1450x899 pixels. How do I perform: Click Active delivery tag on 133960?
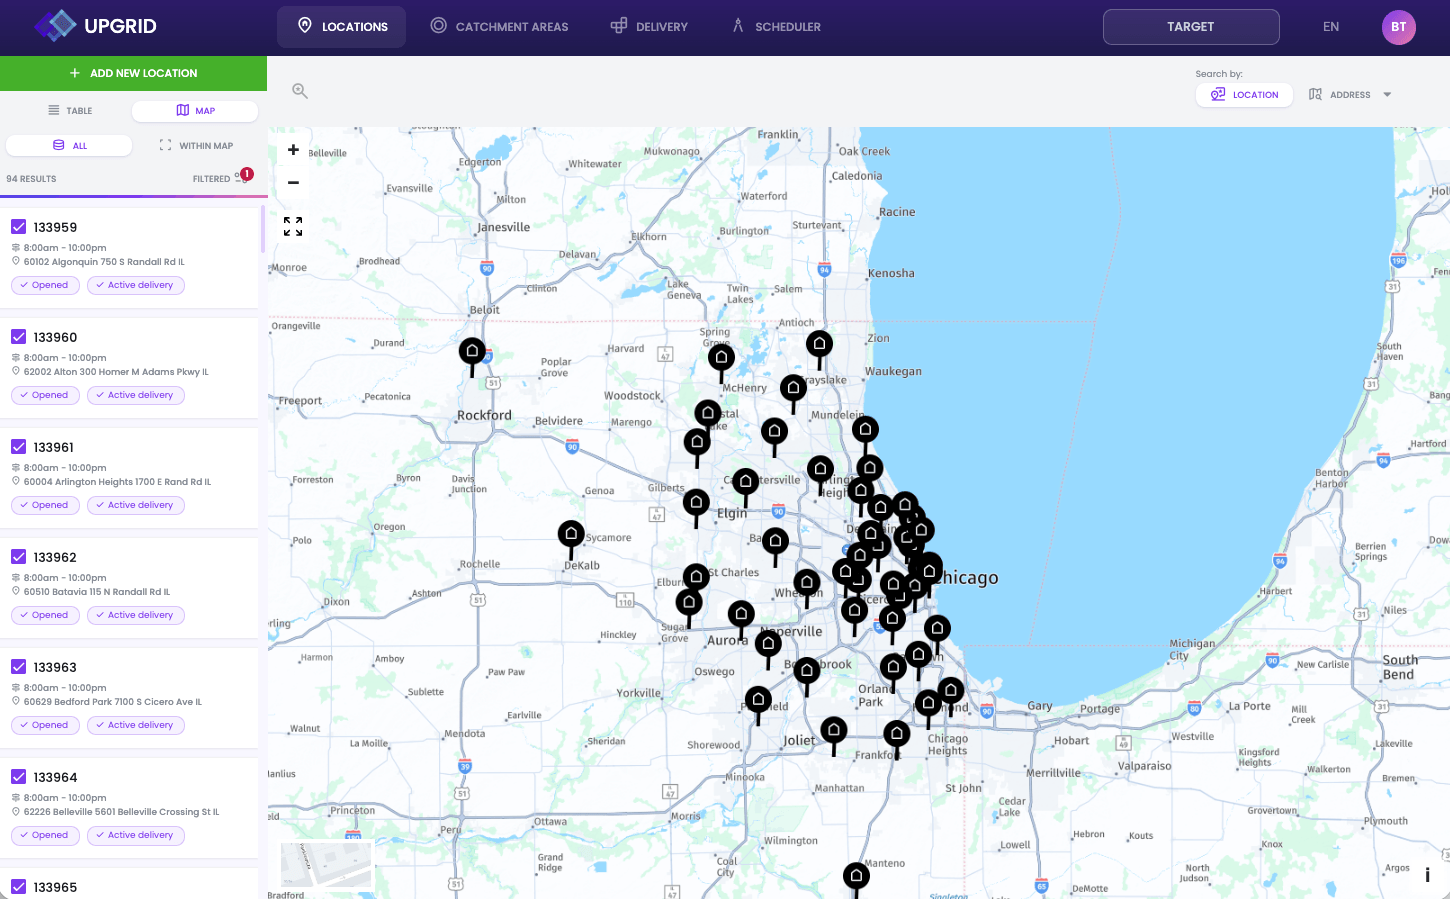(x=135, y=395)
